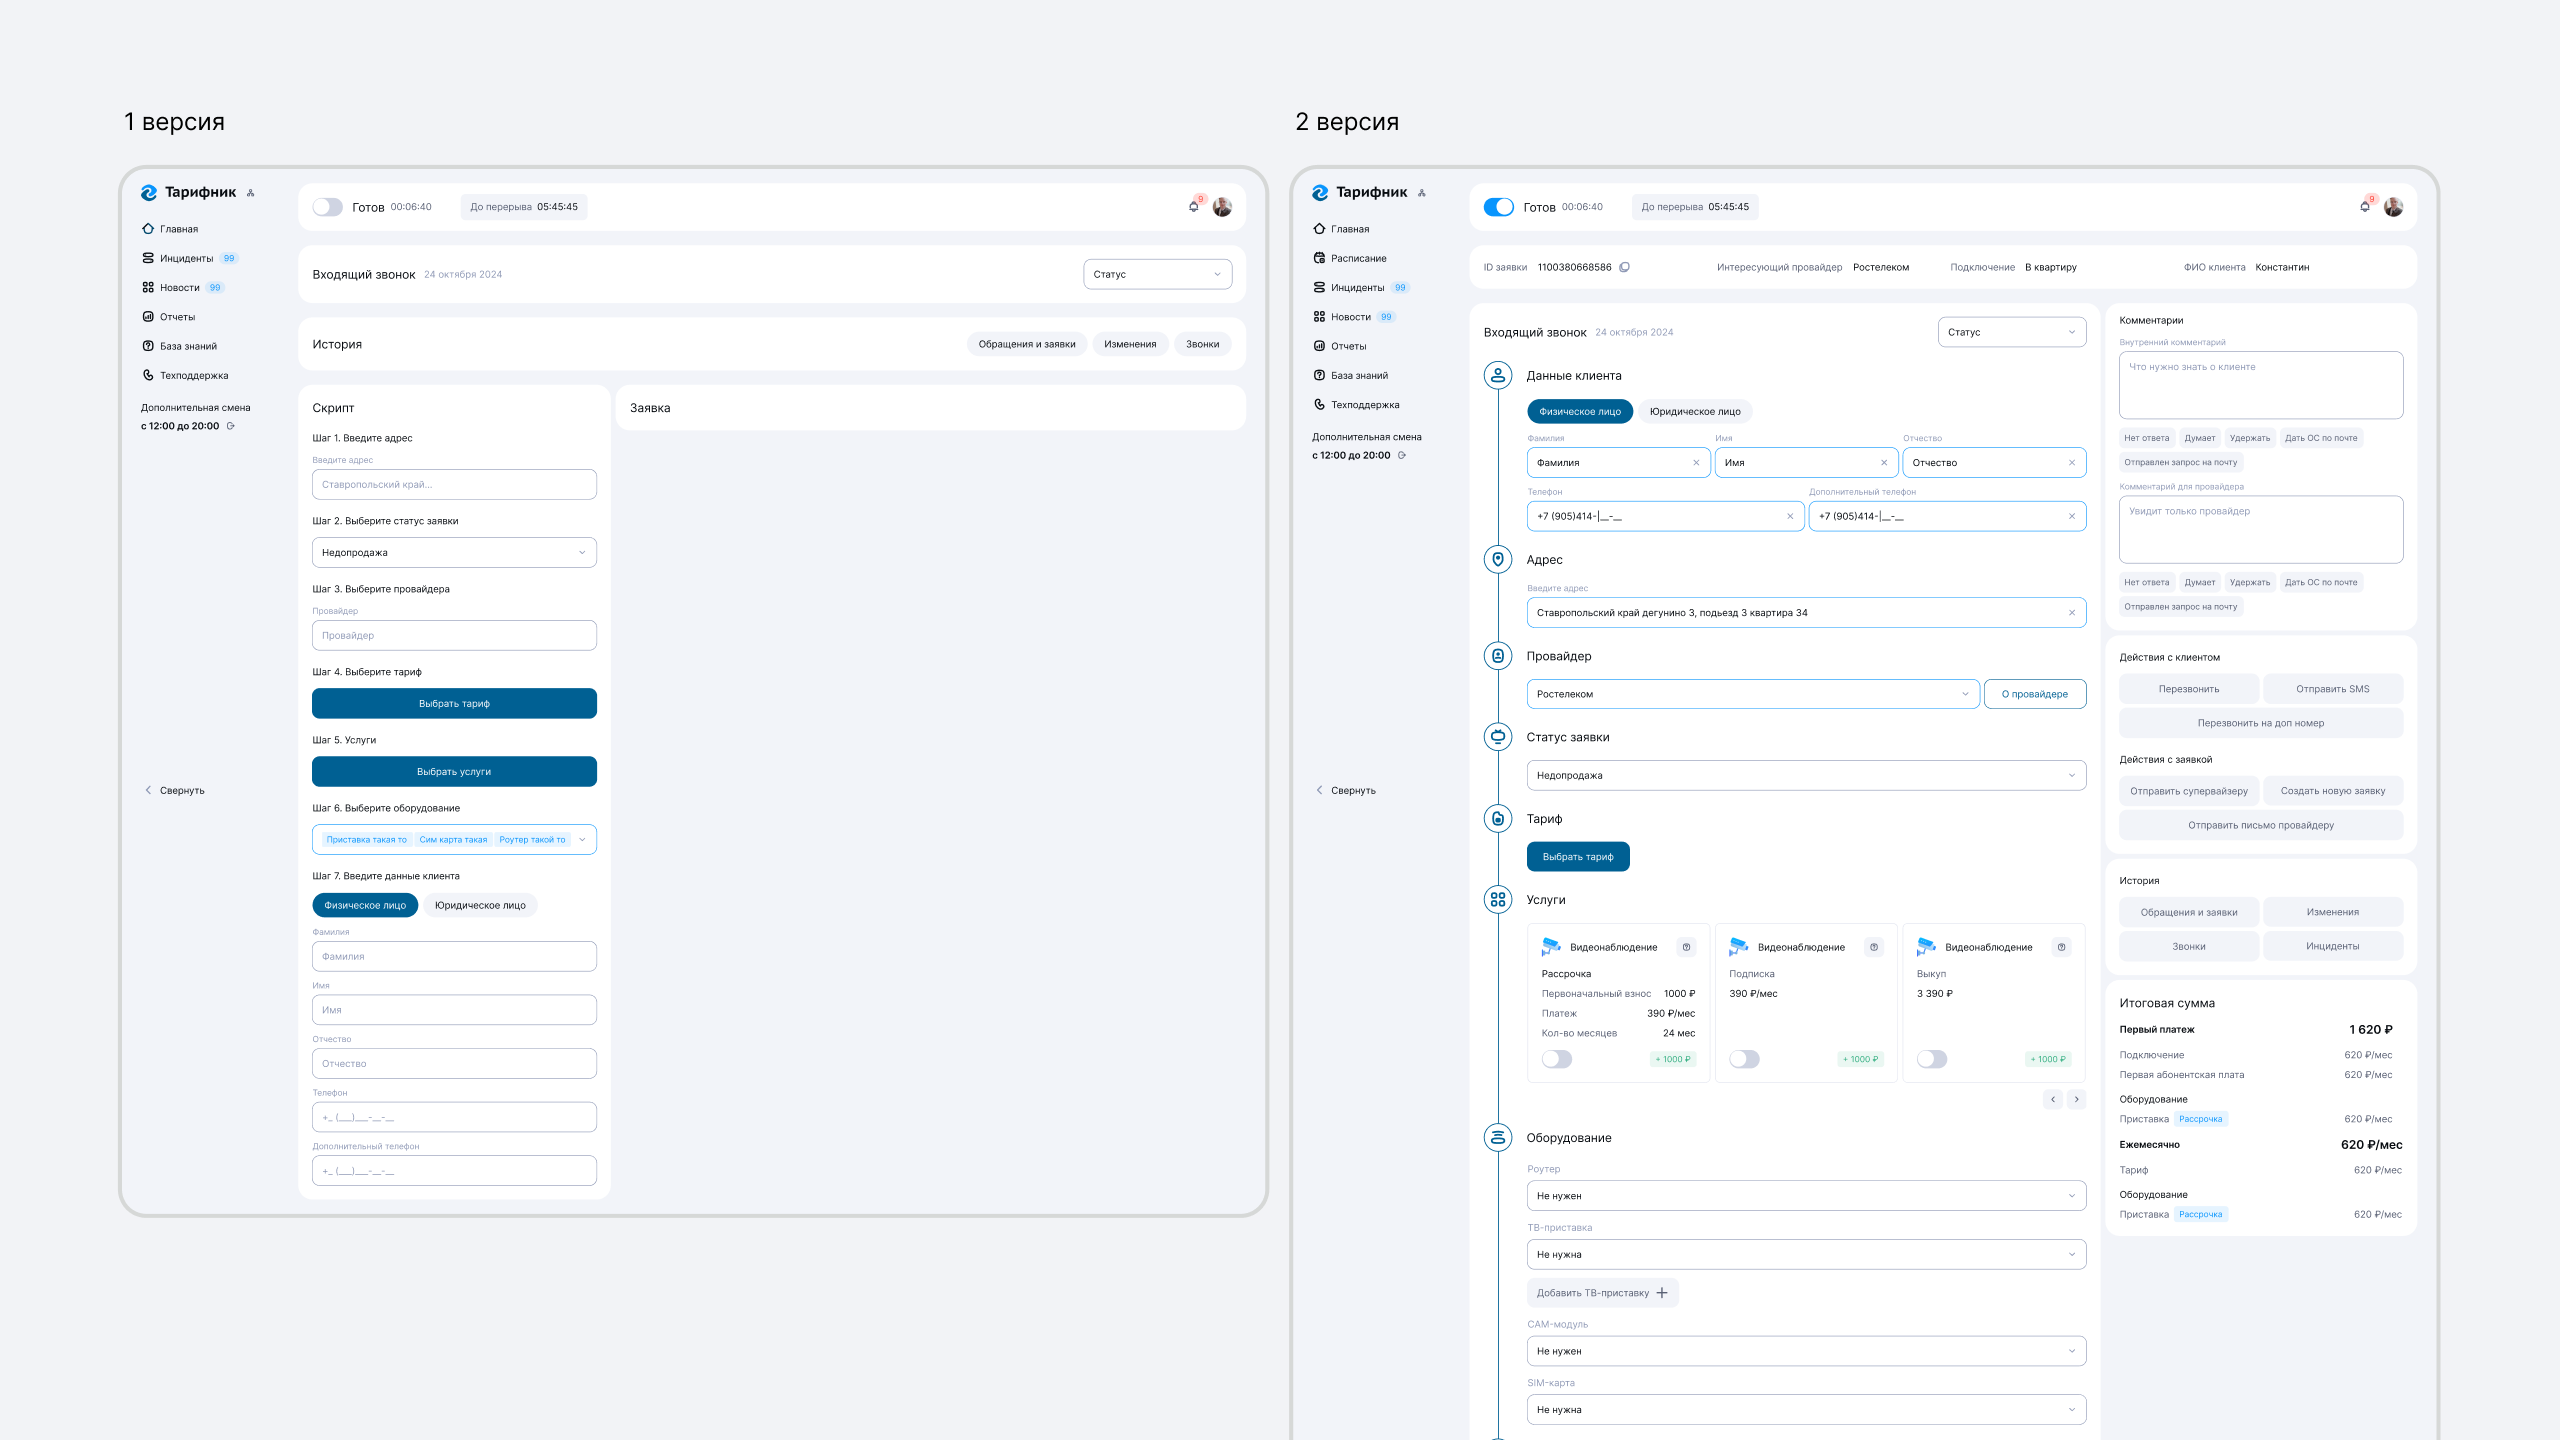The image size is (2560, 1440).
Task: Open the Ростелеком provider dropdown
Action: (x=1752, y=694)
